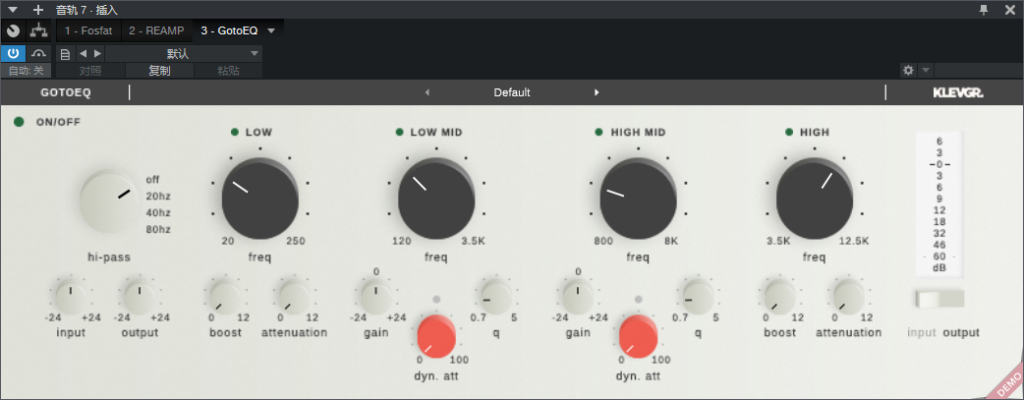Open the 默认 preset dropdown
The height and width of the screenshot is (400, 1024).
(184, 54)
